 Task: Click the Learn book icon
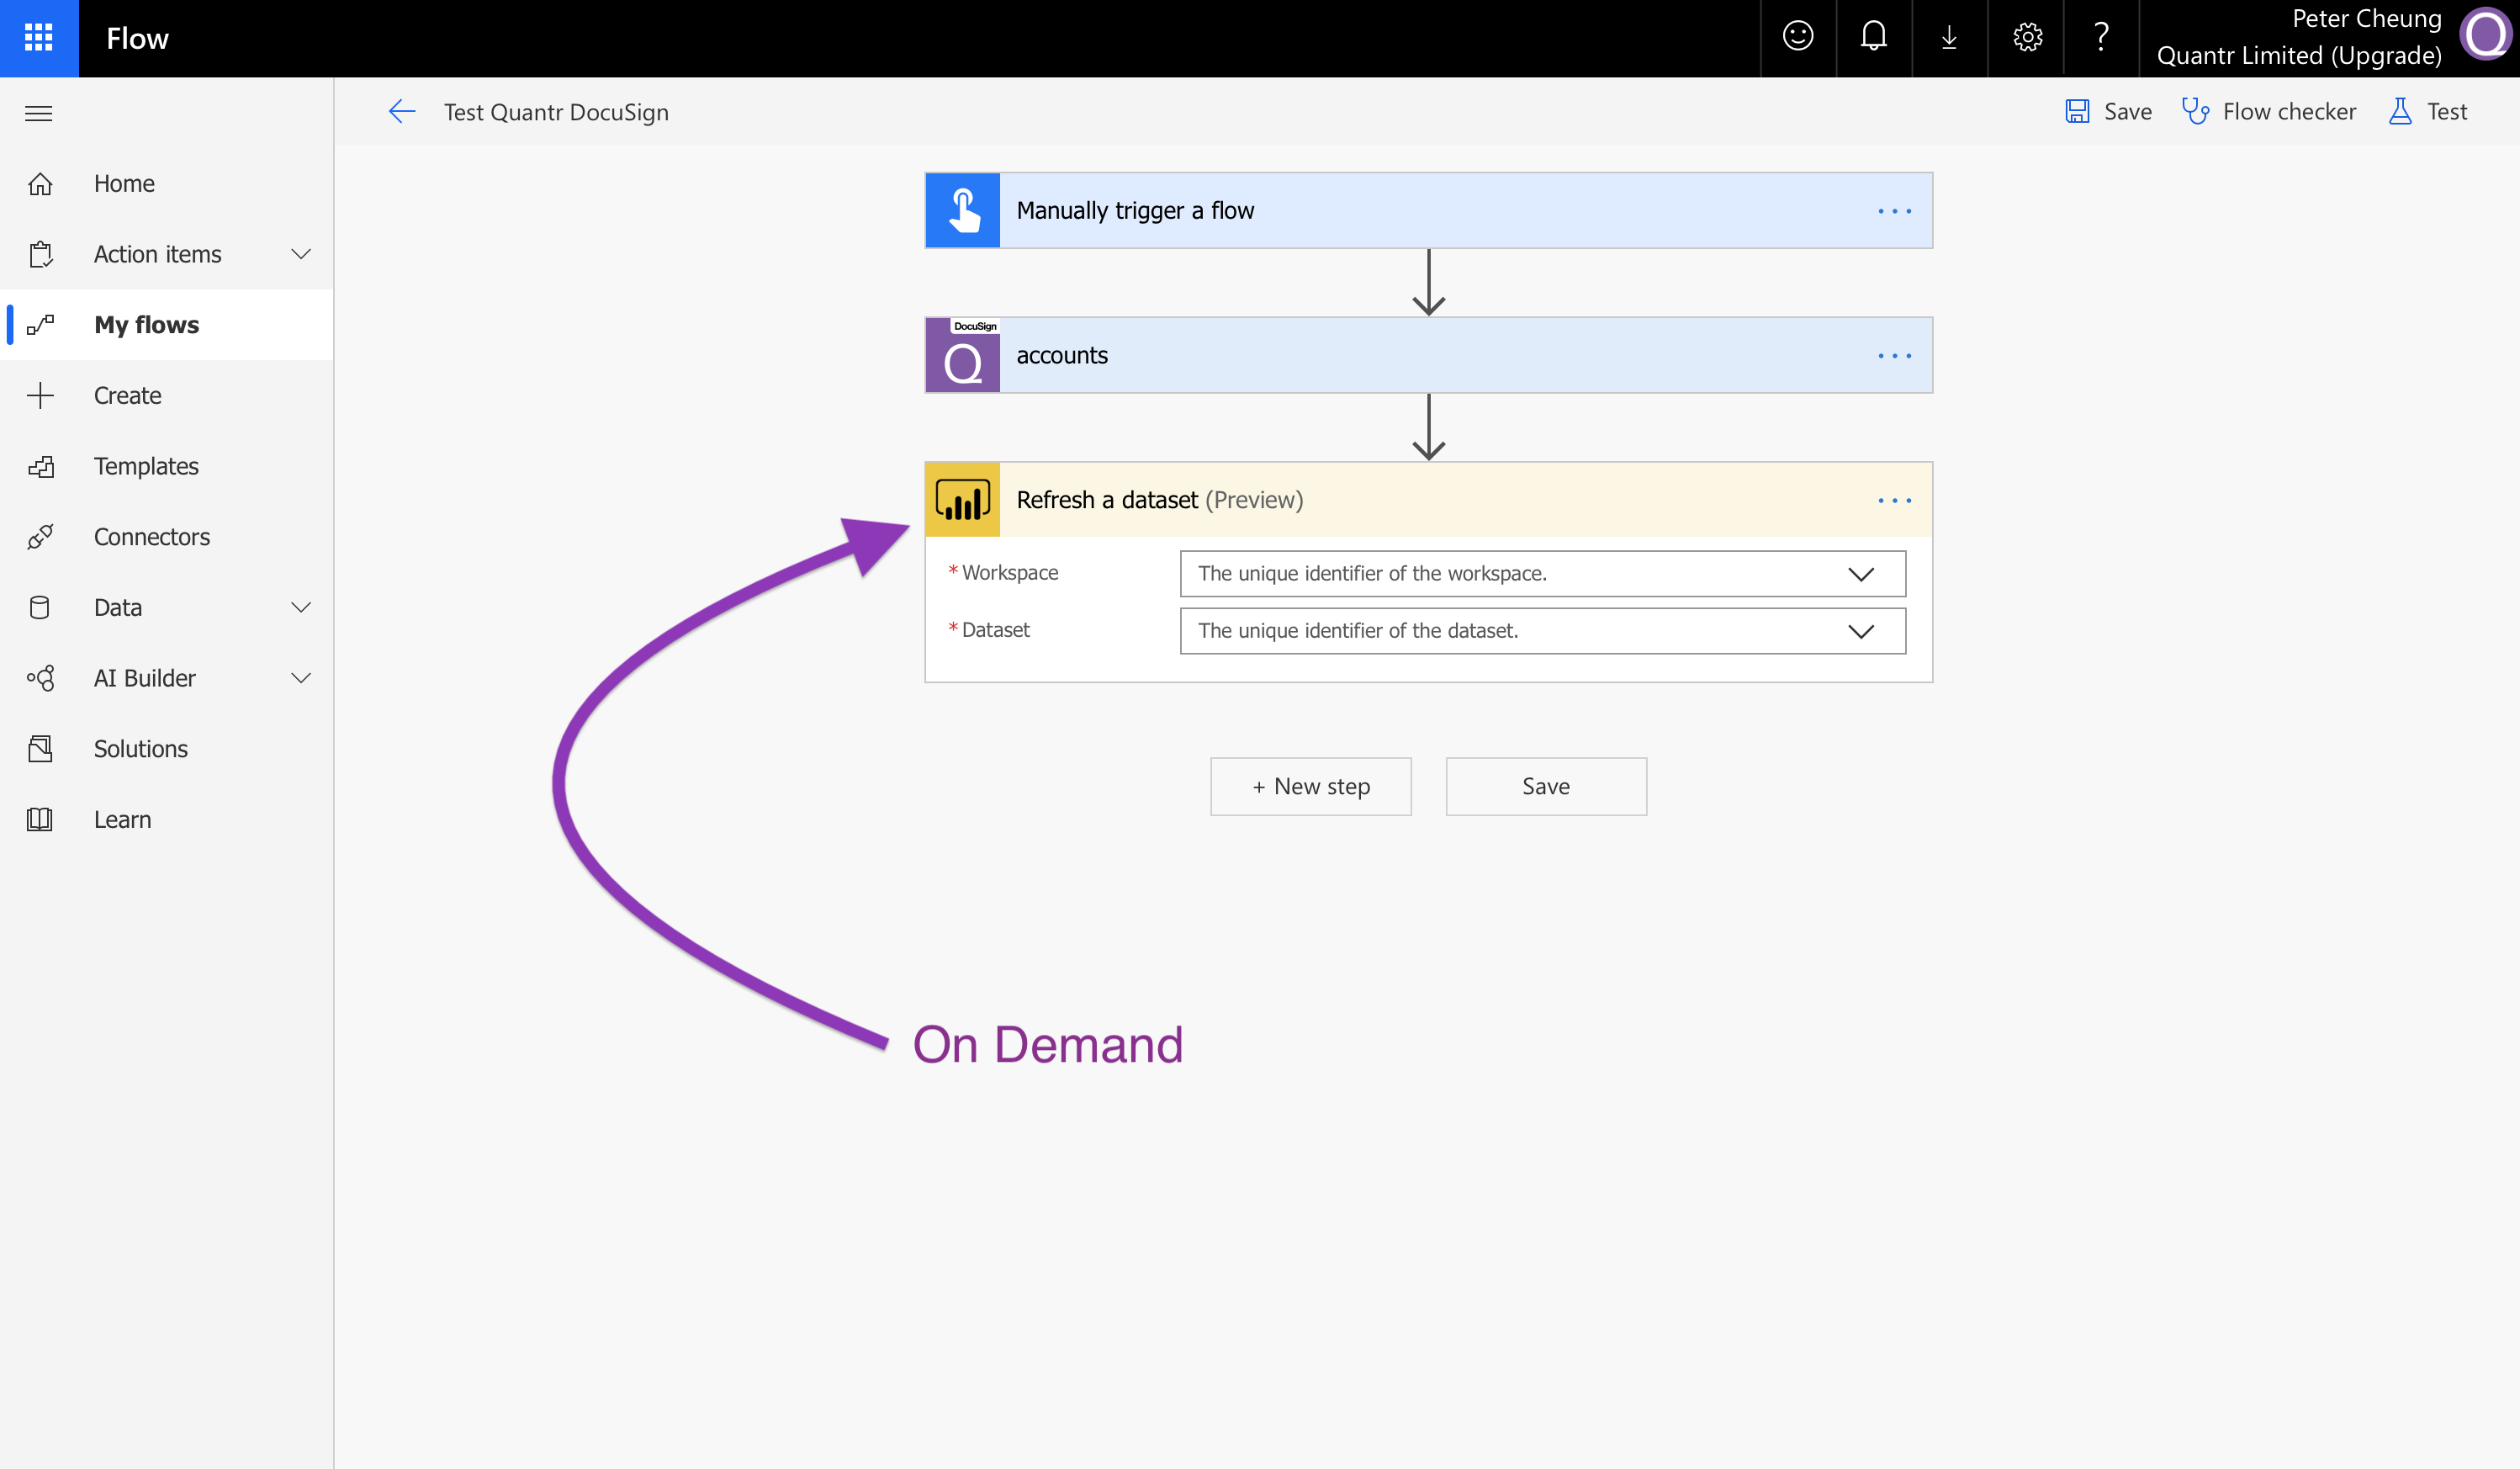40,819
